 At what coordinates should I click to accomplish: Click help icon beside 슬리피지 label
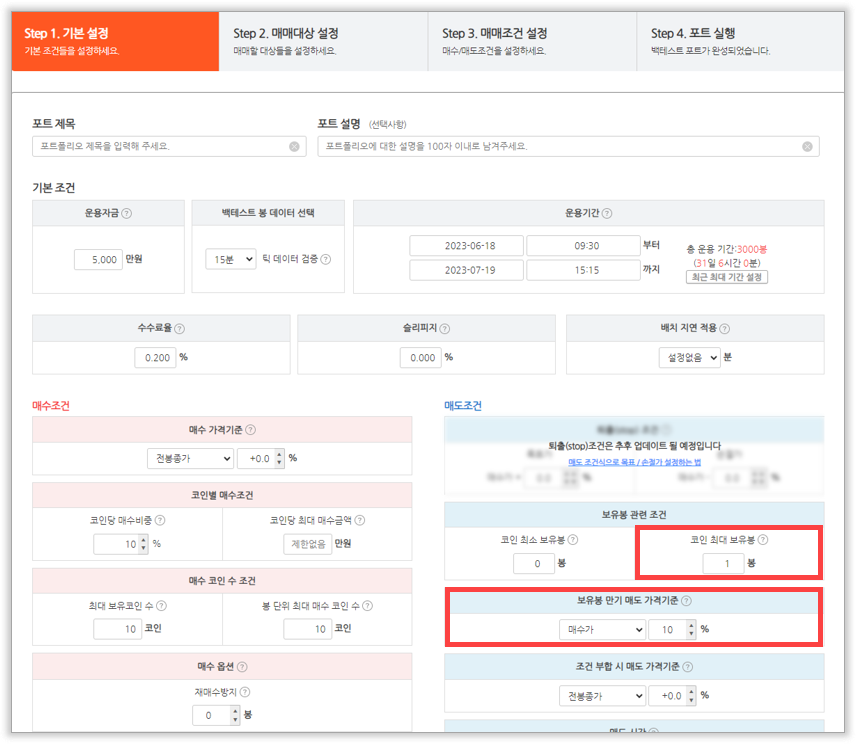coord(444,328)
